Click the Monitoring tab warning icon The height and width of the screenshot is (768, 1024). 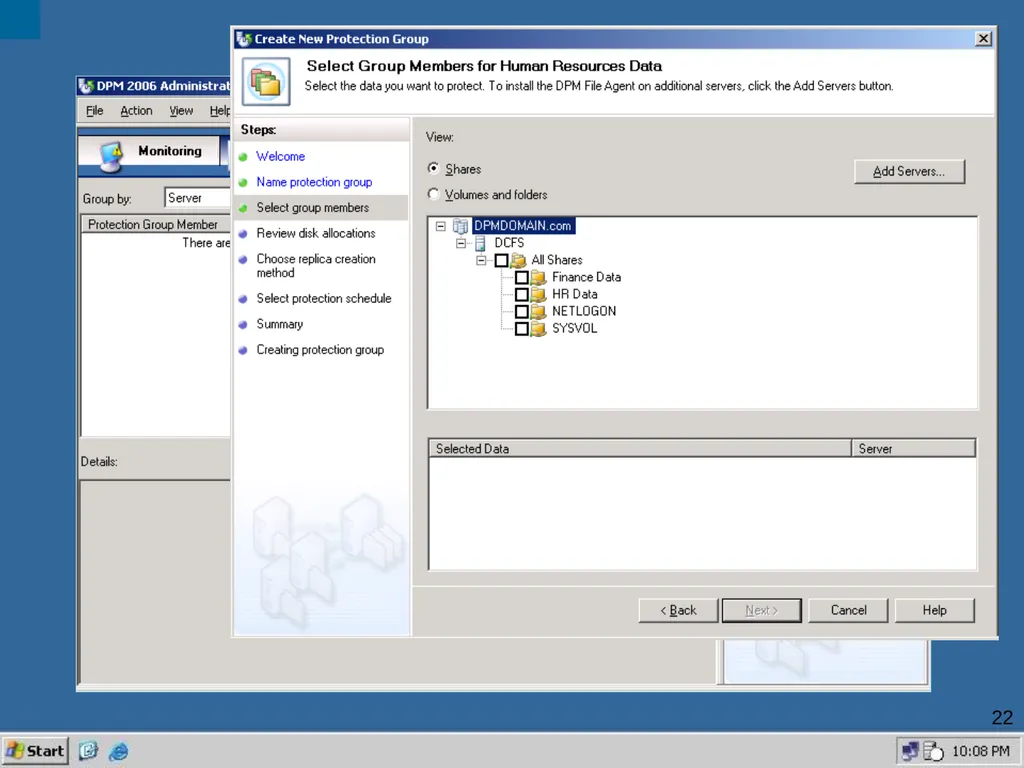click(112, 156)
